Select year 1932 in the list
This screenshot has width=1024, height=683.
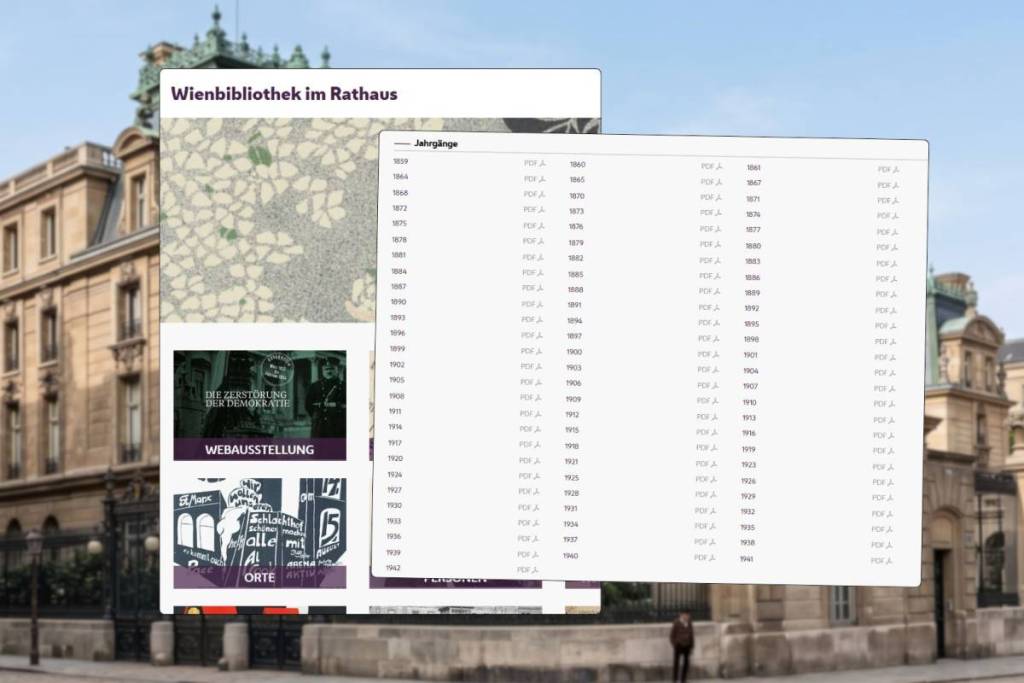[748, 512]
